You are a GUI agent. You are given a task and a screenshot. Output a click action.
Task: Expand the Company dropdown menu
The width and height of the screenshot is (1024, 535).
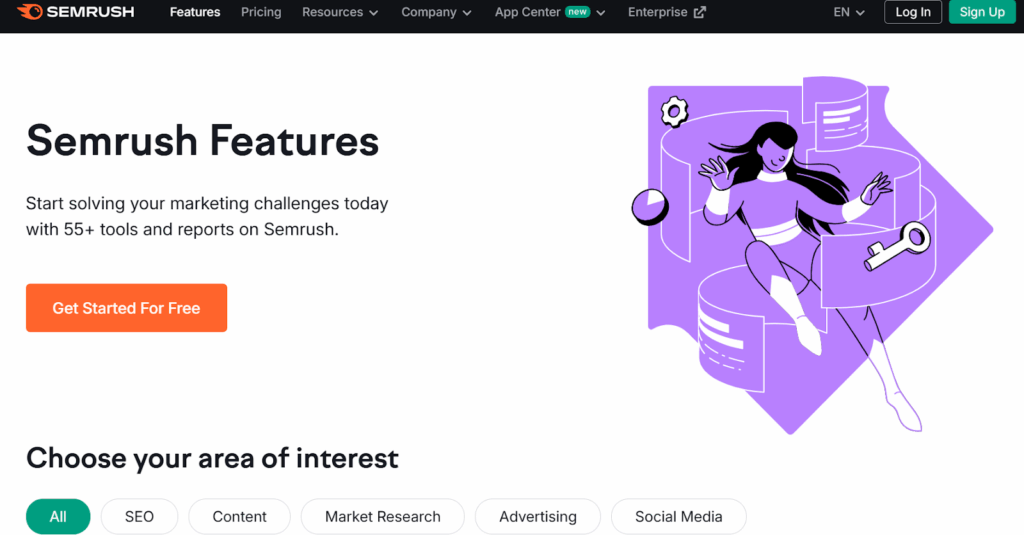click(x=436, y=13)
